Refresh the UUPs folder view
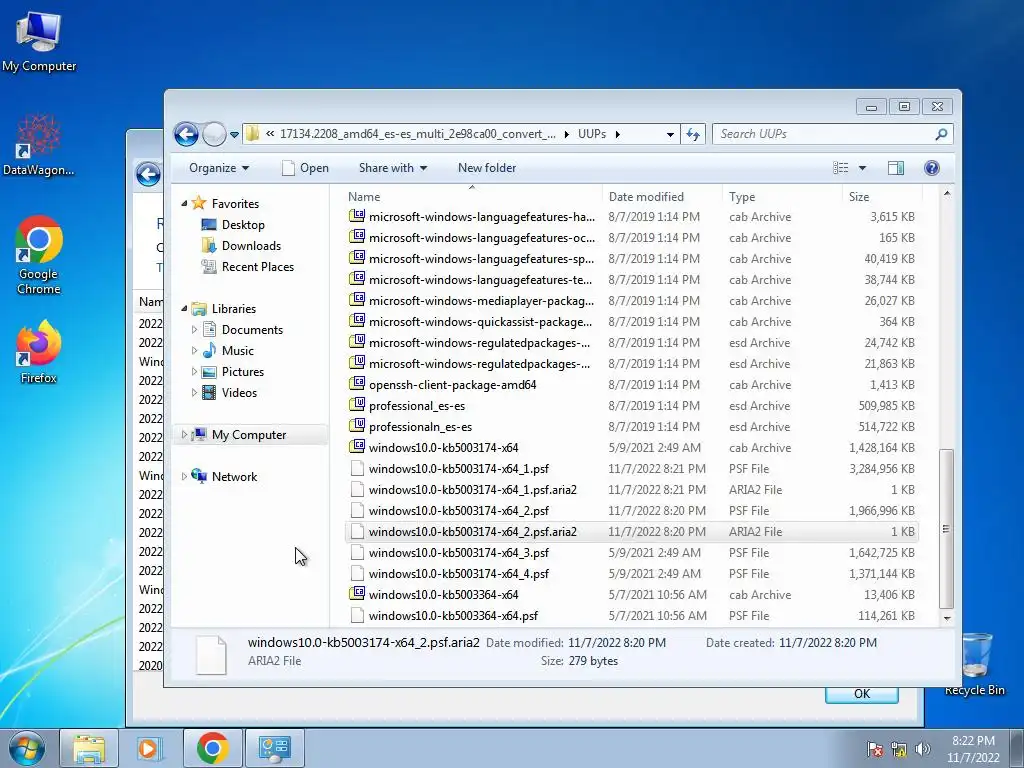Image resolution: width=1024 pixels, height=768 pixels. tap(693, 135)
